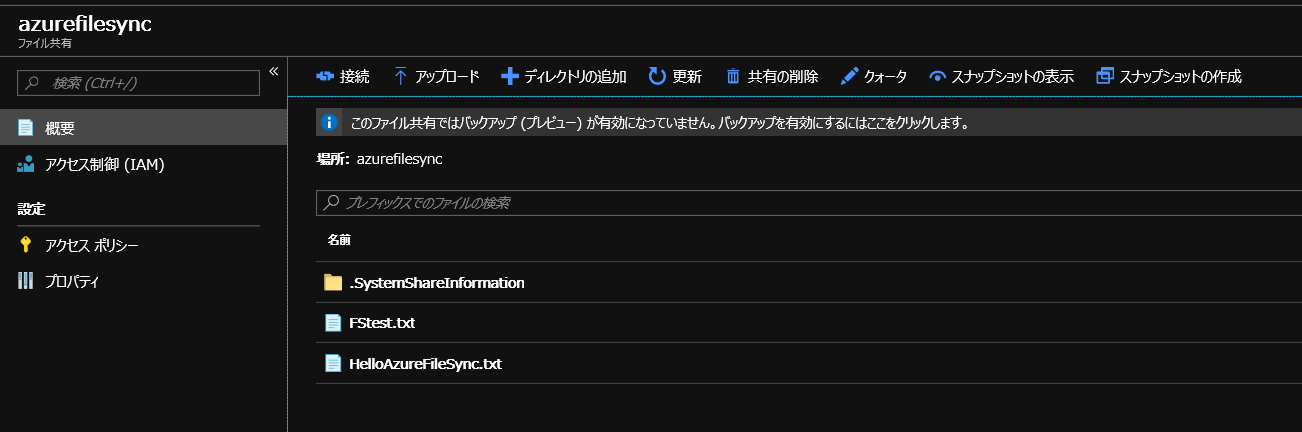Screen dimensions: 1302x432
Task: Click the アップロード upload arrow icon
Action: point(400,76)
